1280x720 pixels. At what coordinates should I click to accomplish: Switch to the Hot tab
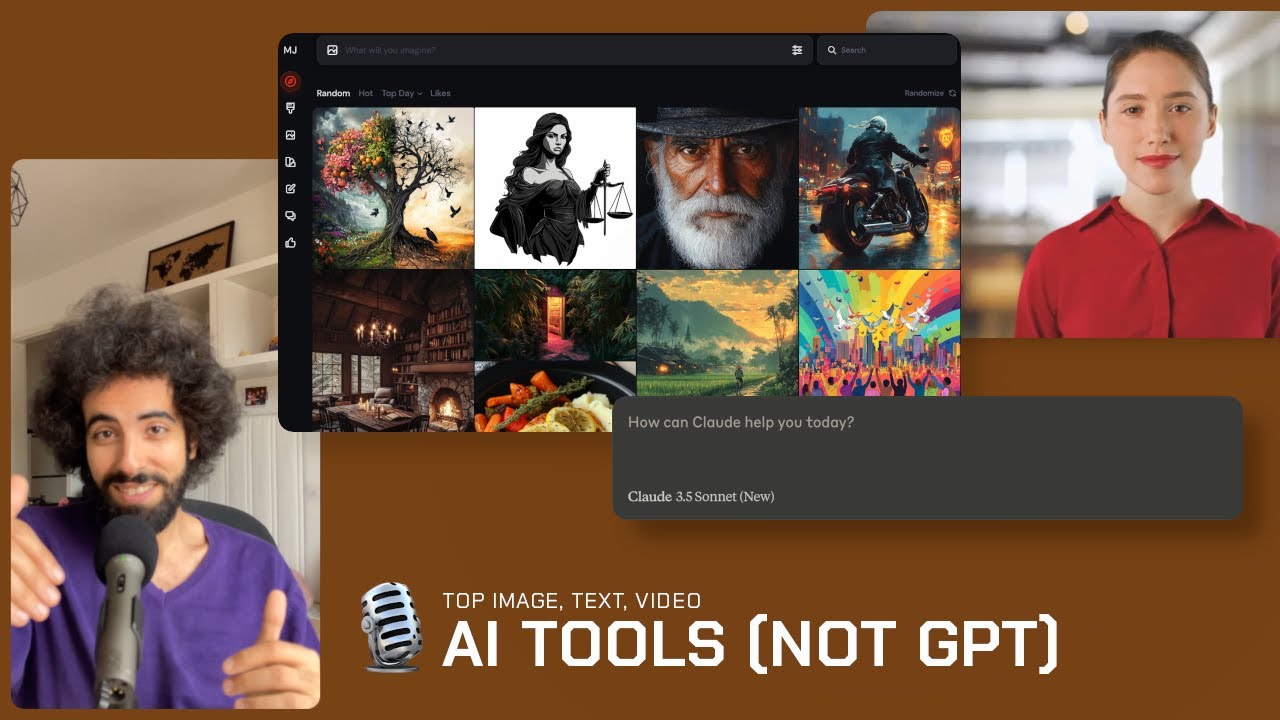tap(366, 93)
